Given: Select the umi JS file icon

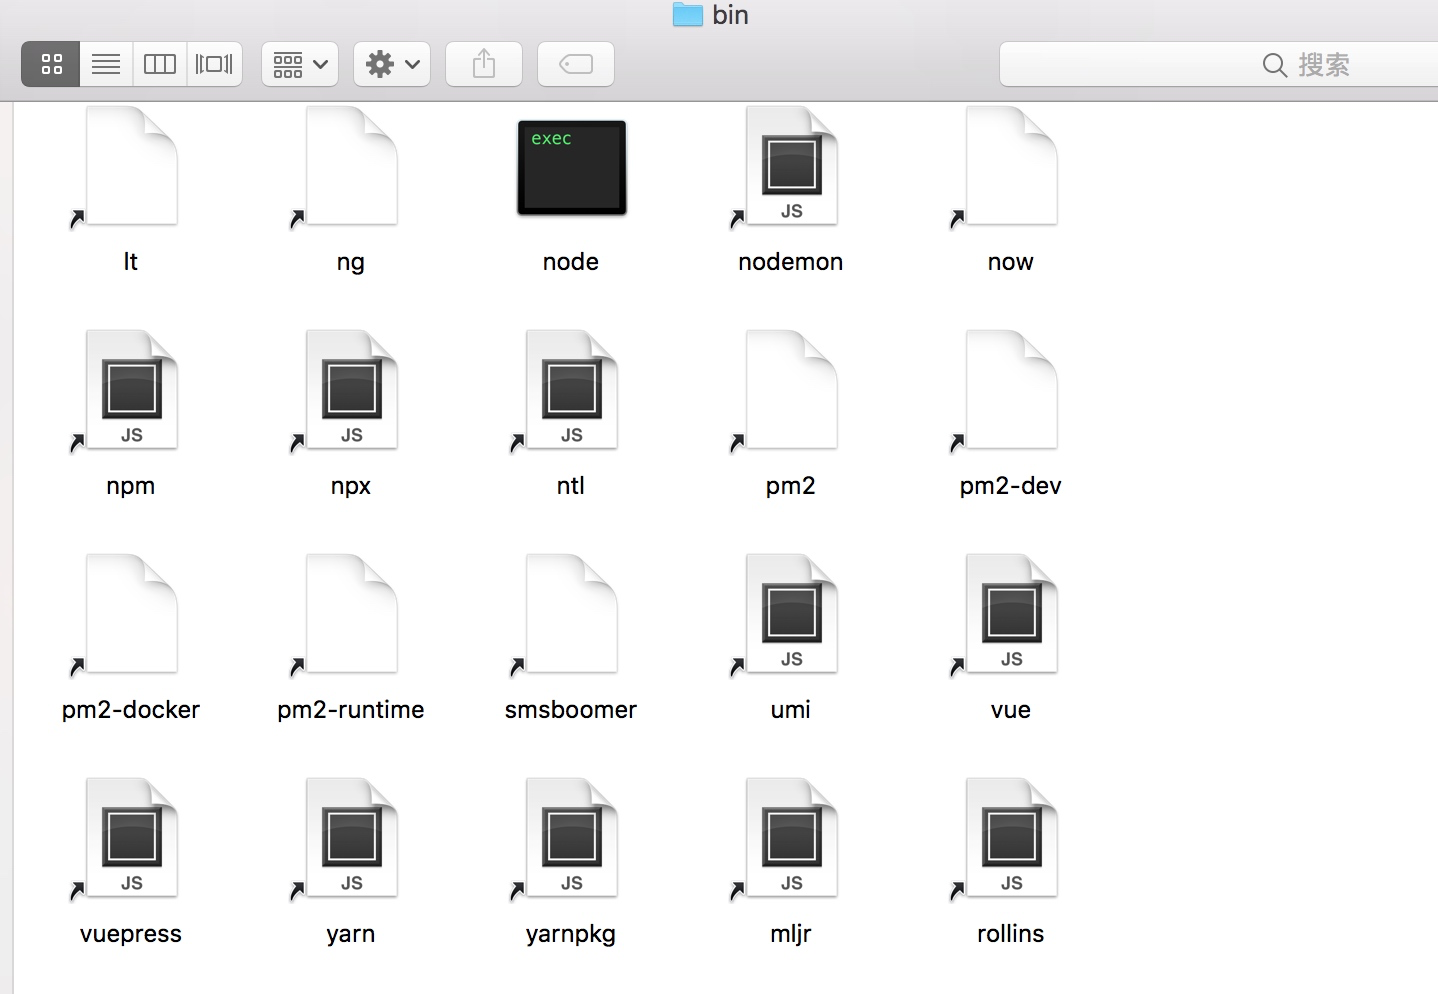Looking at the screenshot, I should [791, 615].
